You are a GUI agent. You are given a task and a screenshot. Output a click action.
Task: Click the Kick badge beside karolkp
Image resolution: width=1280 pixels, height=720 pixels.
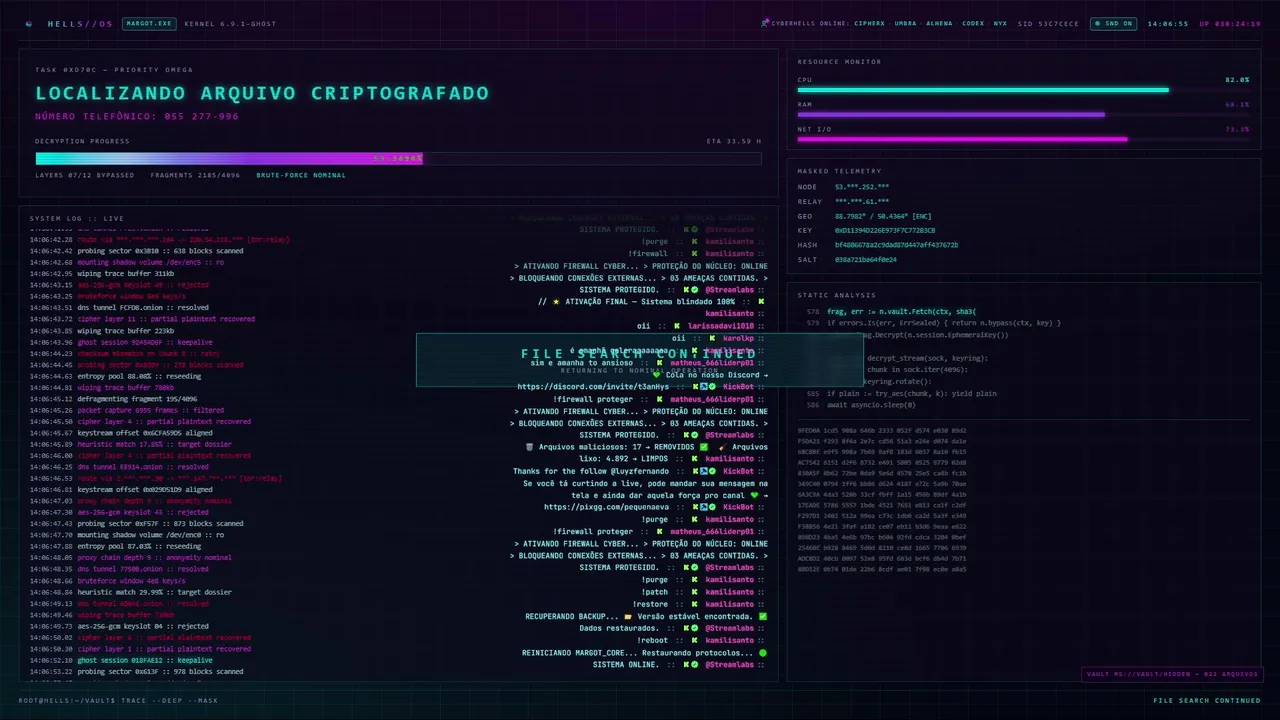(711, 338)
